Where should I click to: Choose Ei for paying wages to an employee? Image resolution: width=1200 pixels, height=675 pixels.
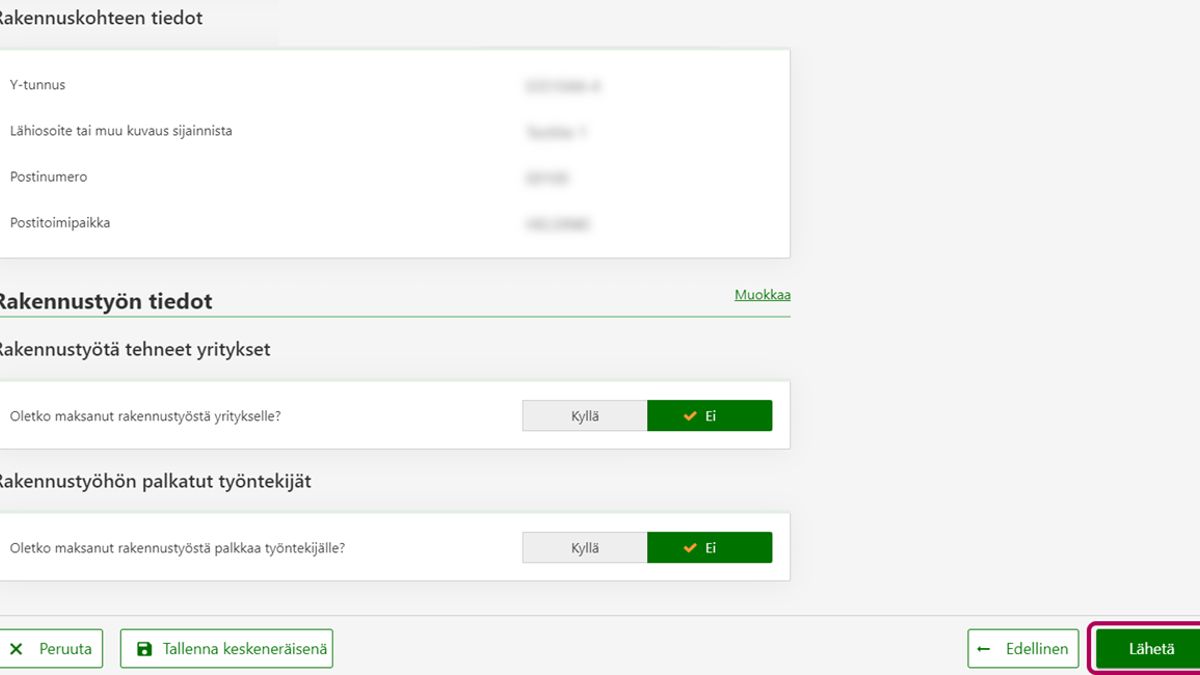tap(710, 548)
